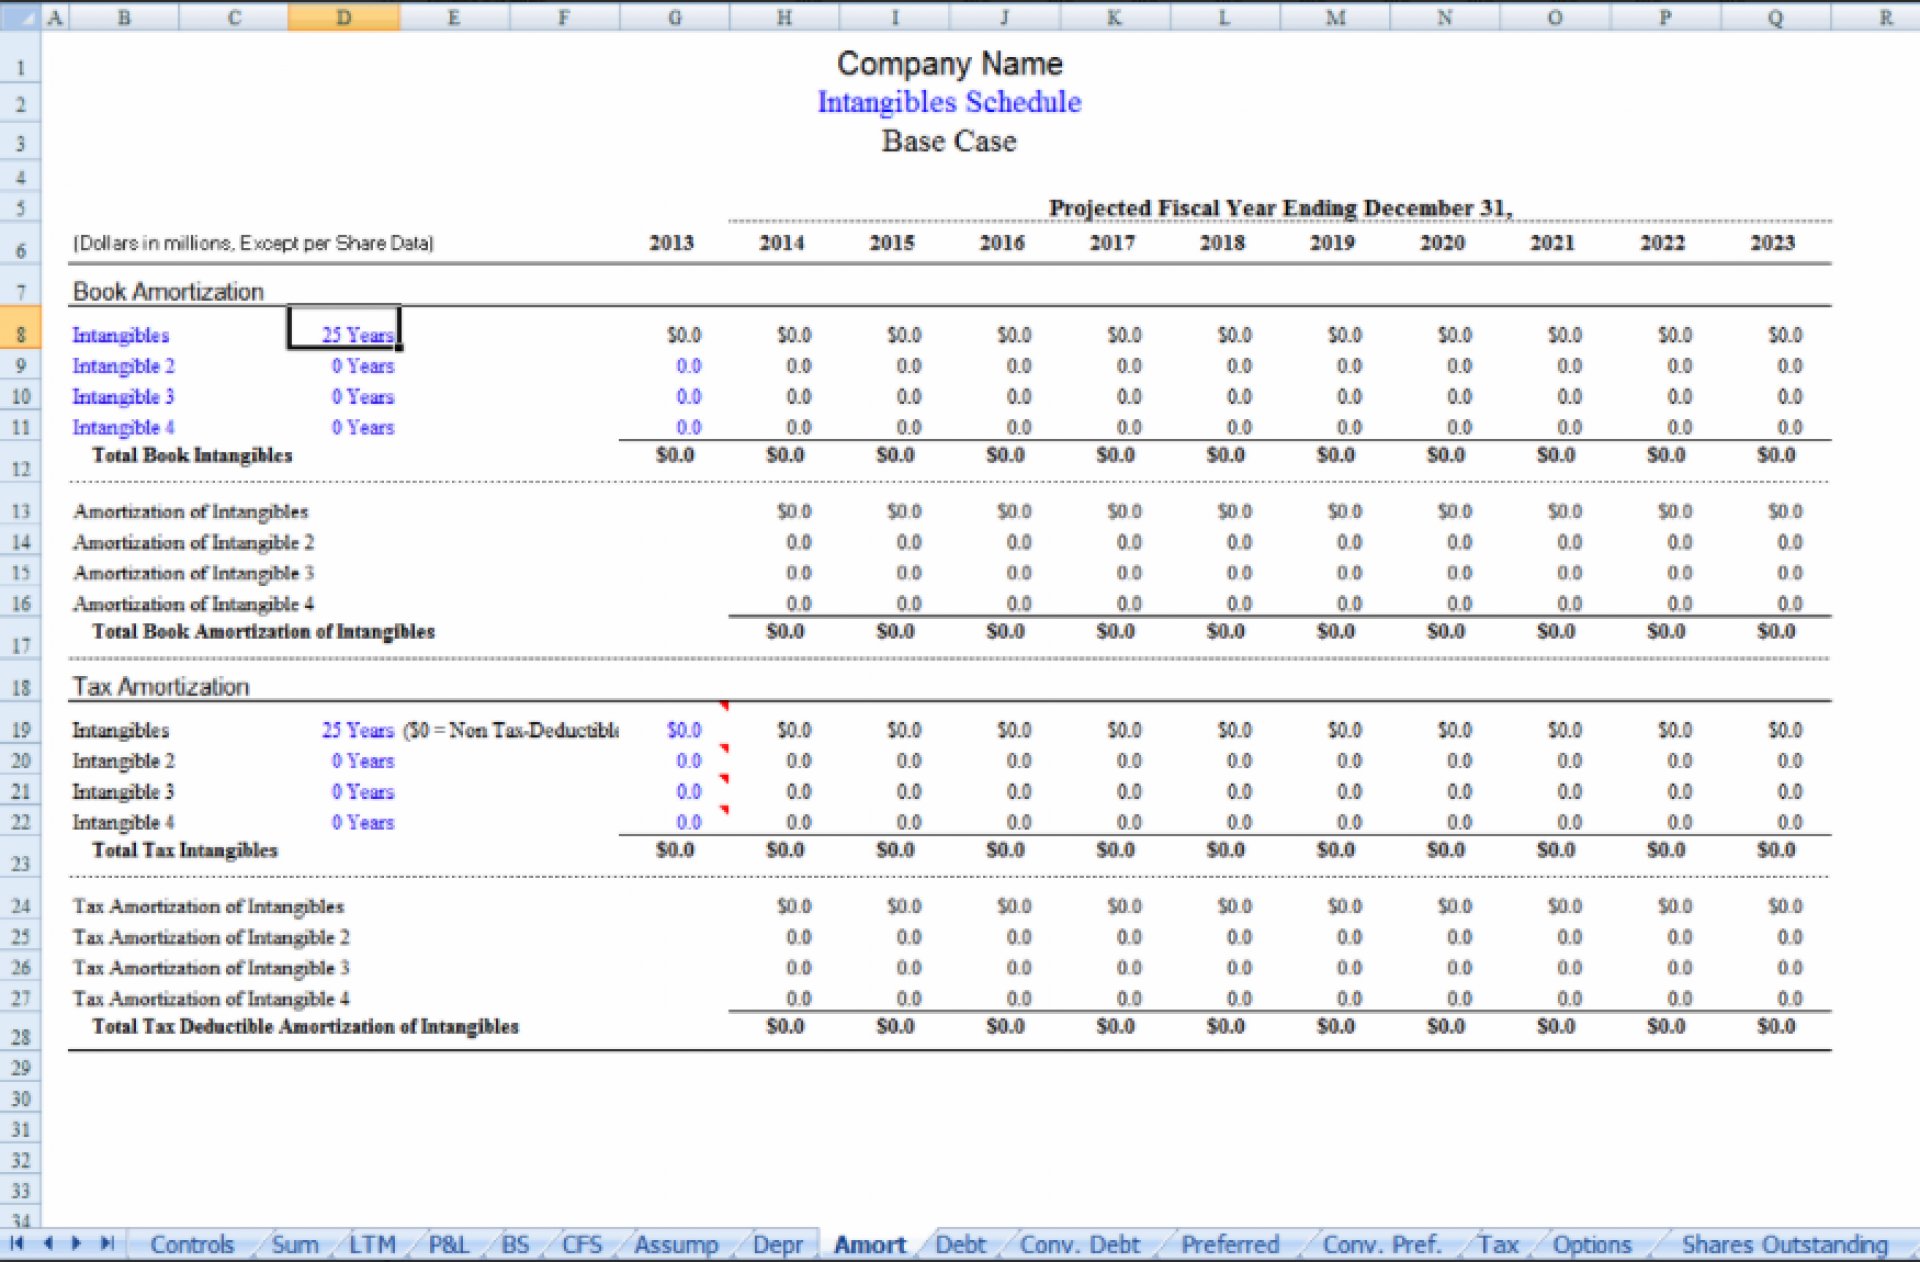This screenshot has height=1262, width=1920.
Task: Open the Preferred sheet tab
Action: [x=1230, y=1245]
